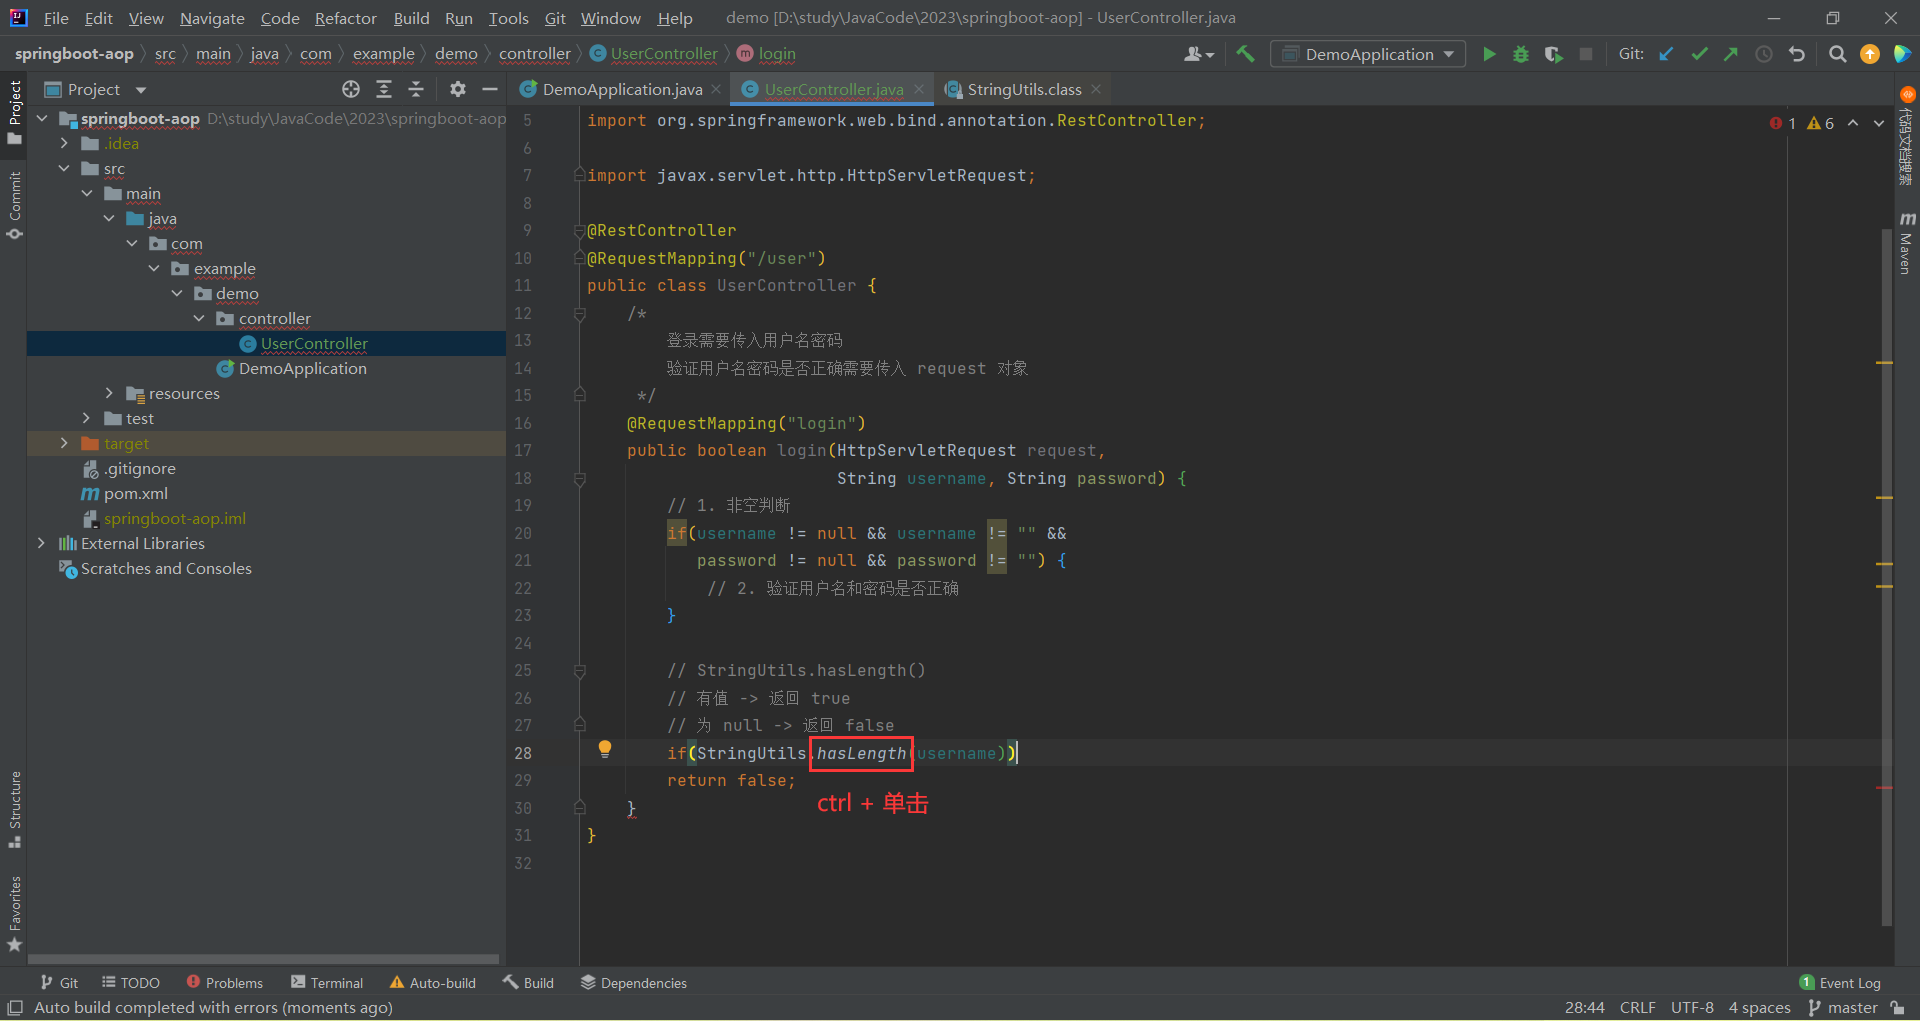Open the Navigate menu
This screenshot has height=1021, width=1920.
(x=212, y=18)
